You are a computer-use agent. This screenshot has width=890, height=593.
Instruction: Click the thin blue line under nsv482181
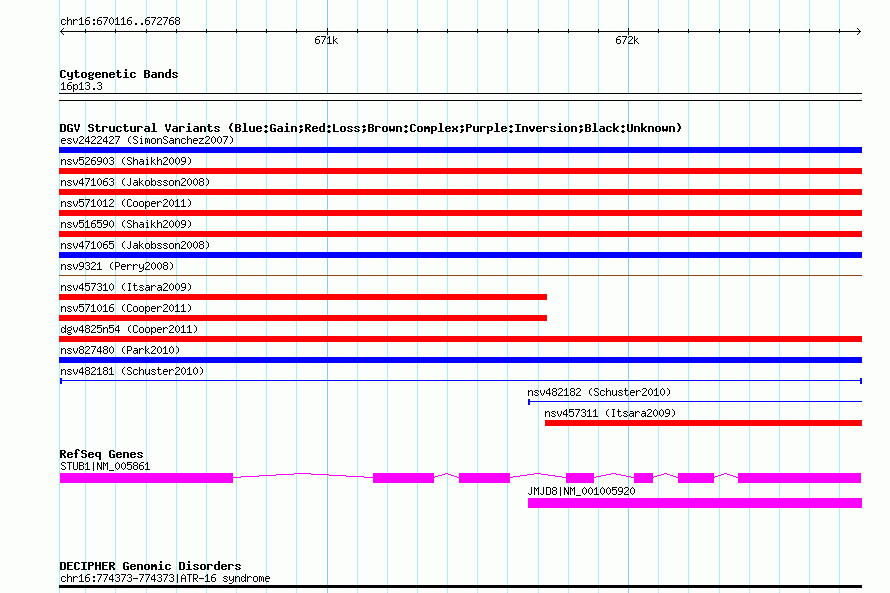tap(460, 381)
